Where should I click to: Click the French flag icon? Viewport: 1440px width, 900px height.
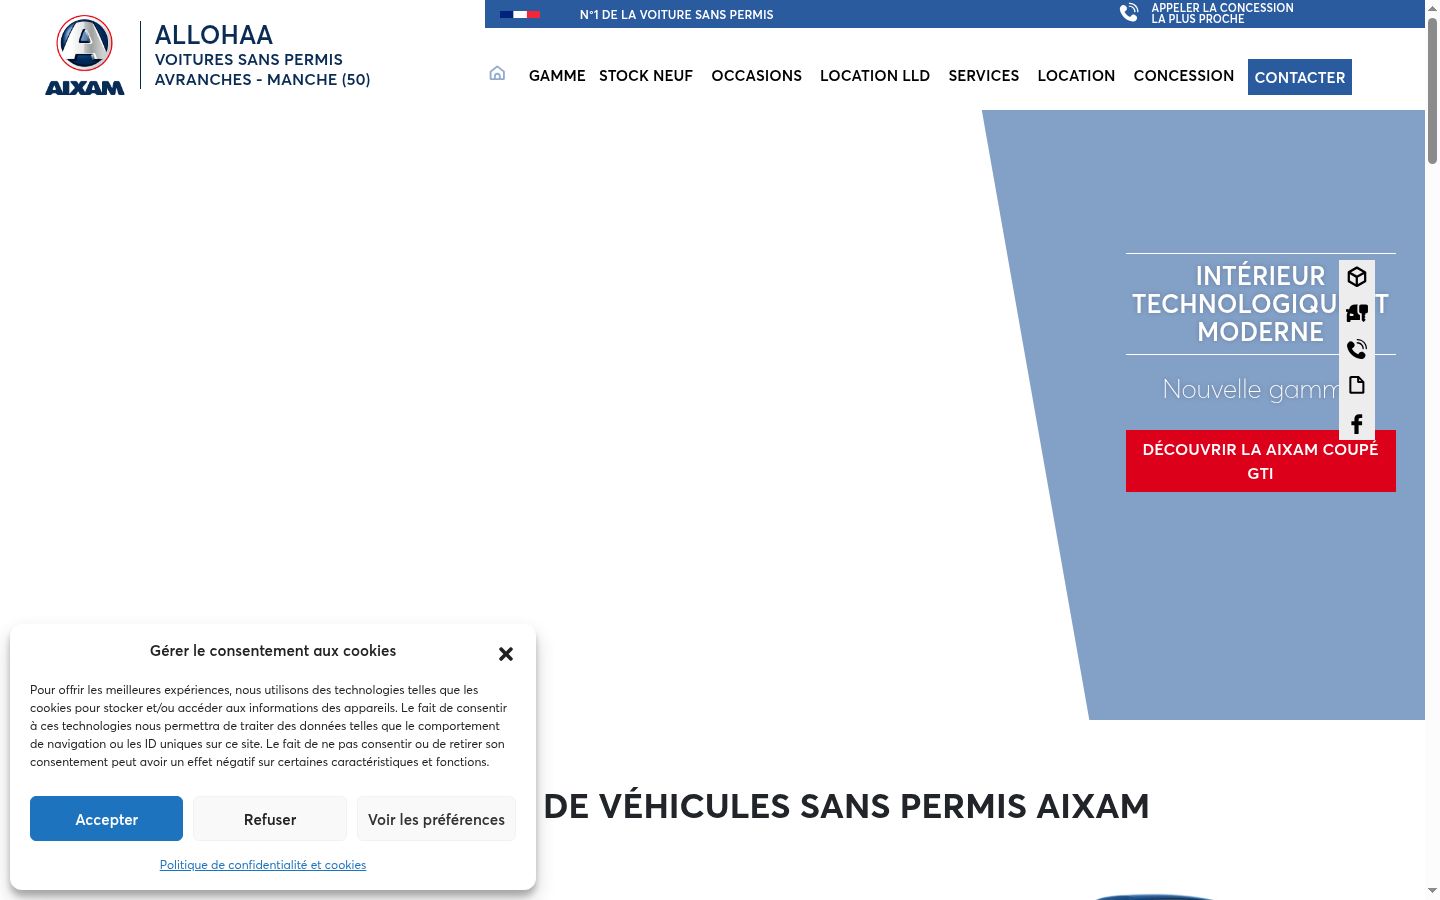[x=520, y=14]
